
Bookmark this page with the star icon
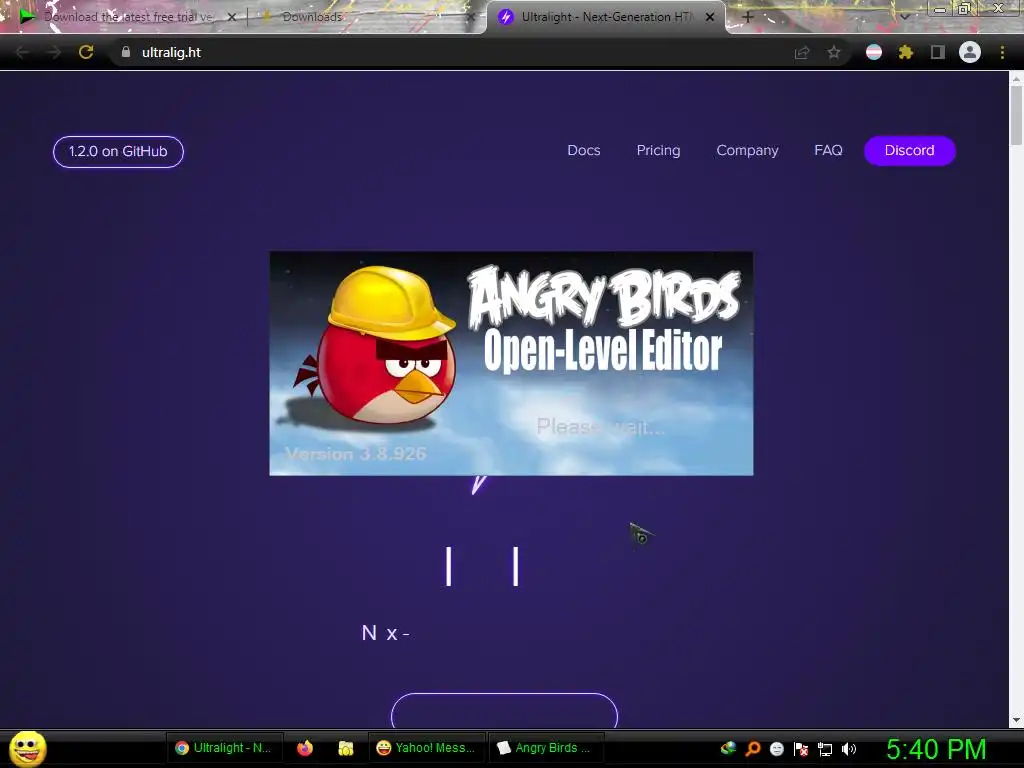click(x=834, y=52)
